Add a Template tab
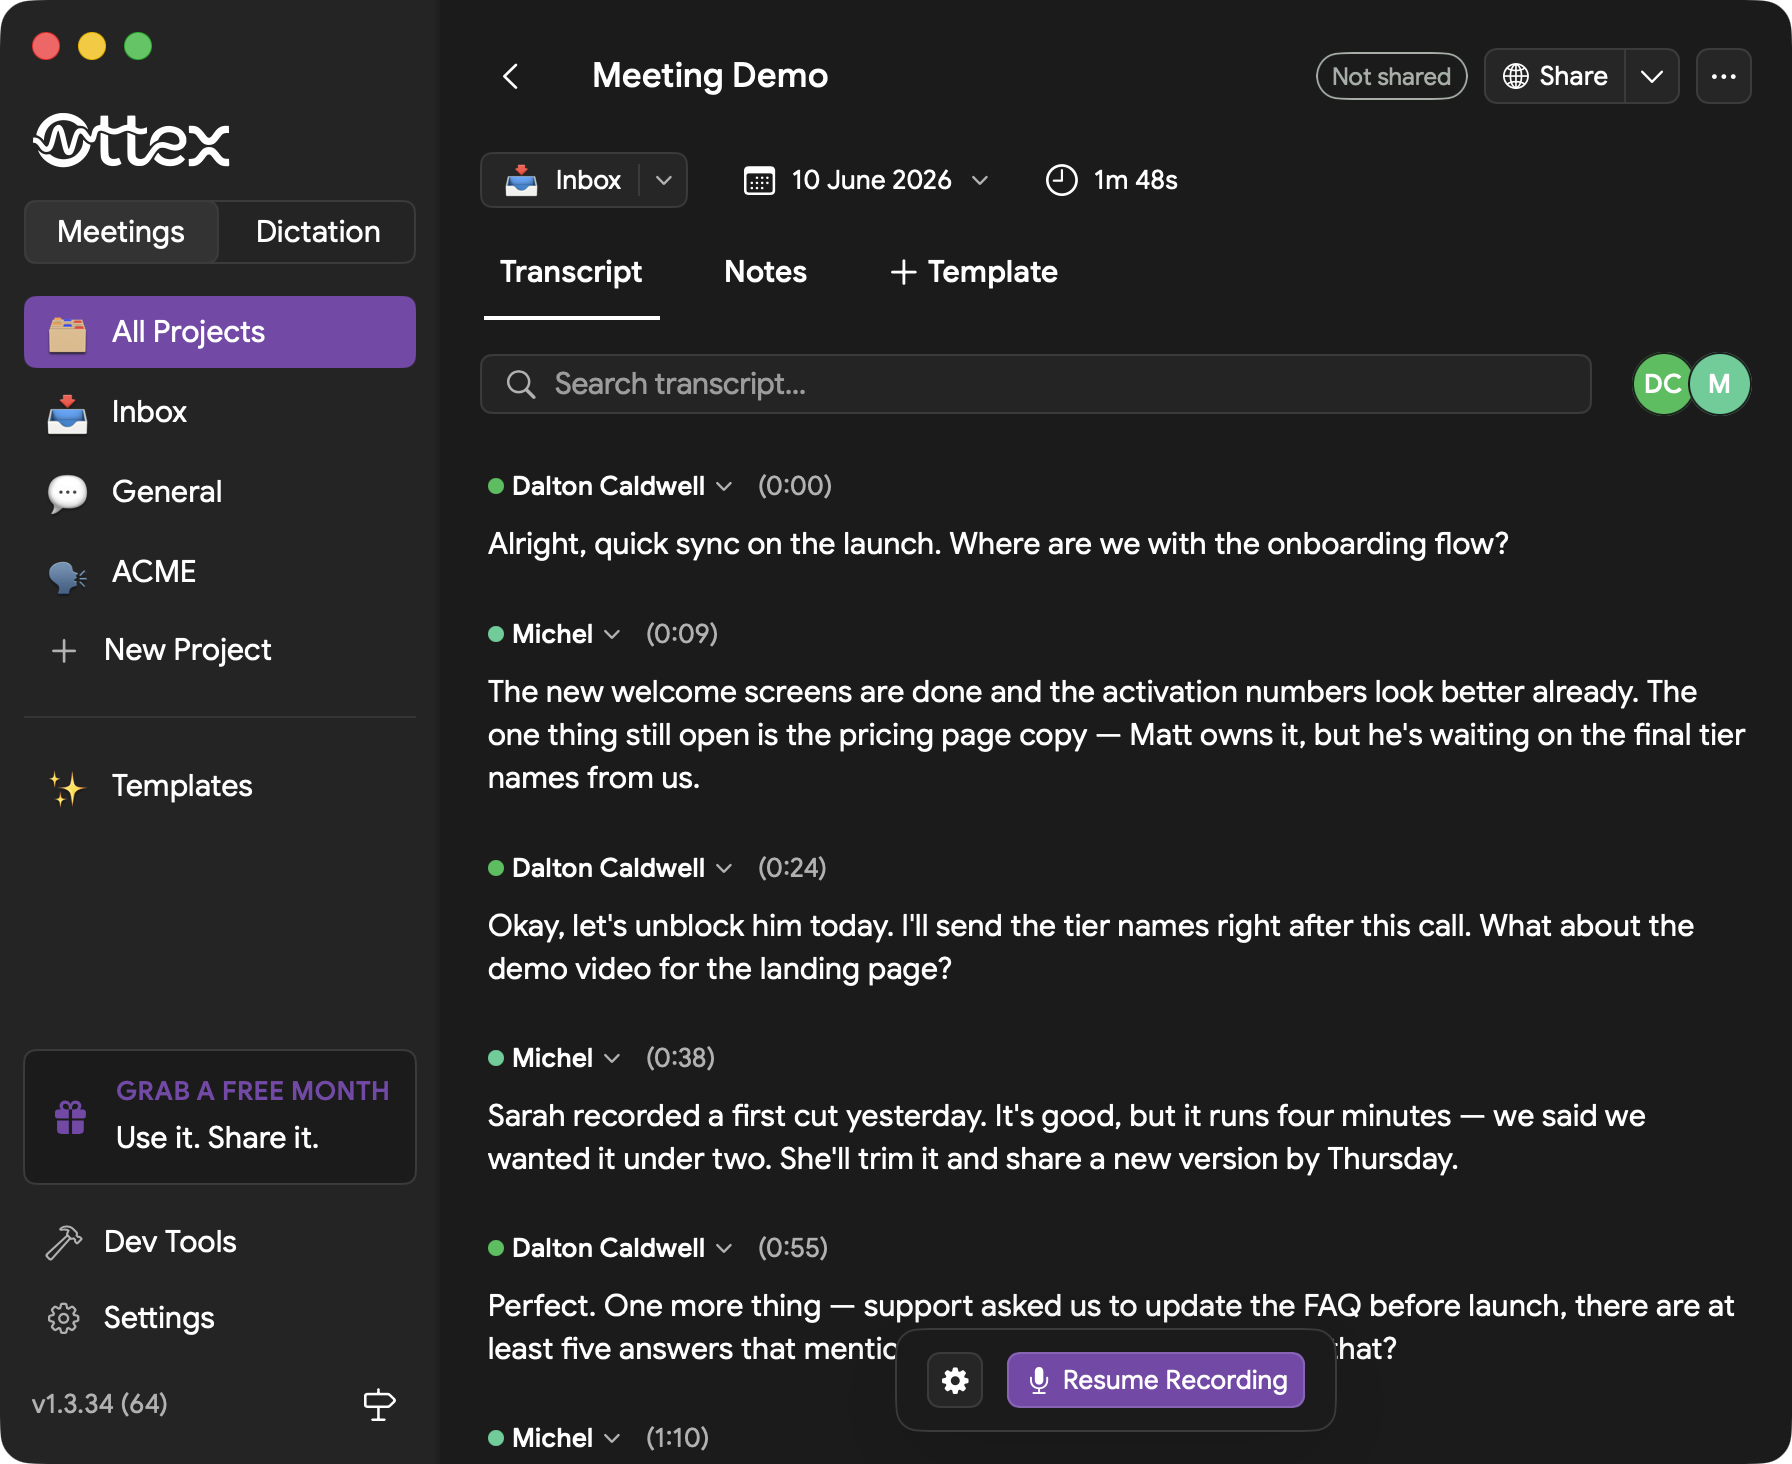The height and width of the screenshot is (1464, 1792). click(974, 272)
